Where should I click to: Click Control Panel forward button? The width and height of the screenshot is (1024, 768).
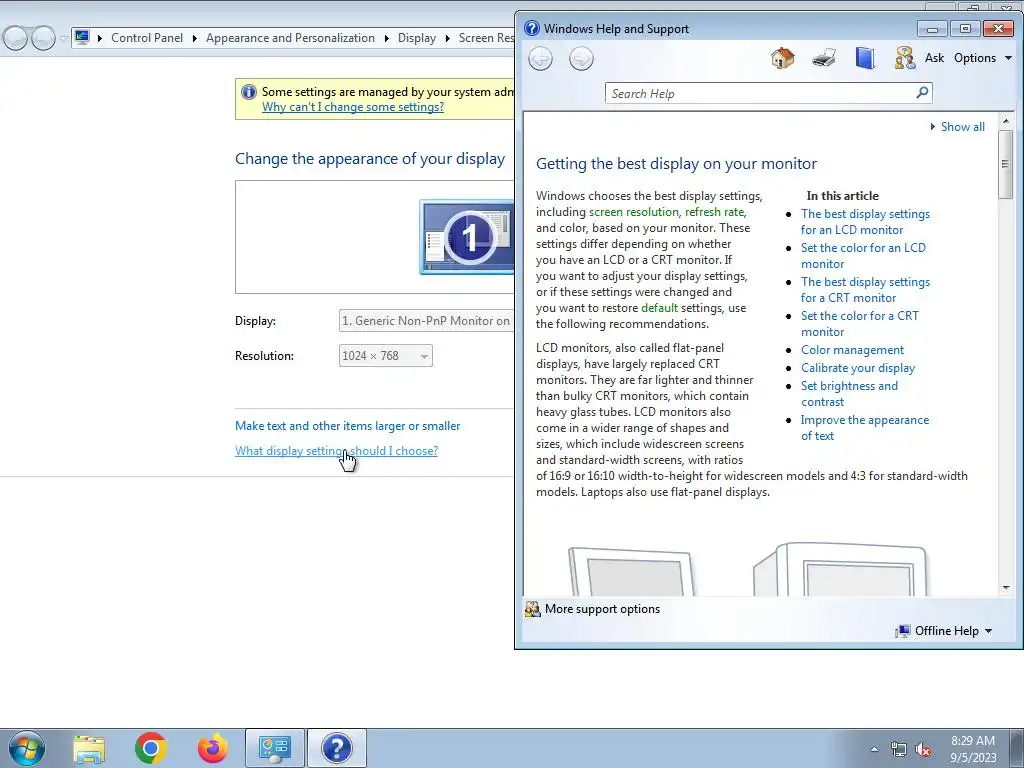[44, 38]
